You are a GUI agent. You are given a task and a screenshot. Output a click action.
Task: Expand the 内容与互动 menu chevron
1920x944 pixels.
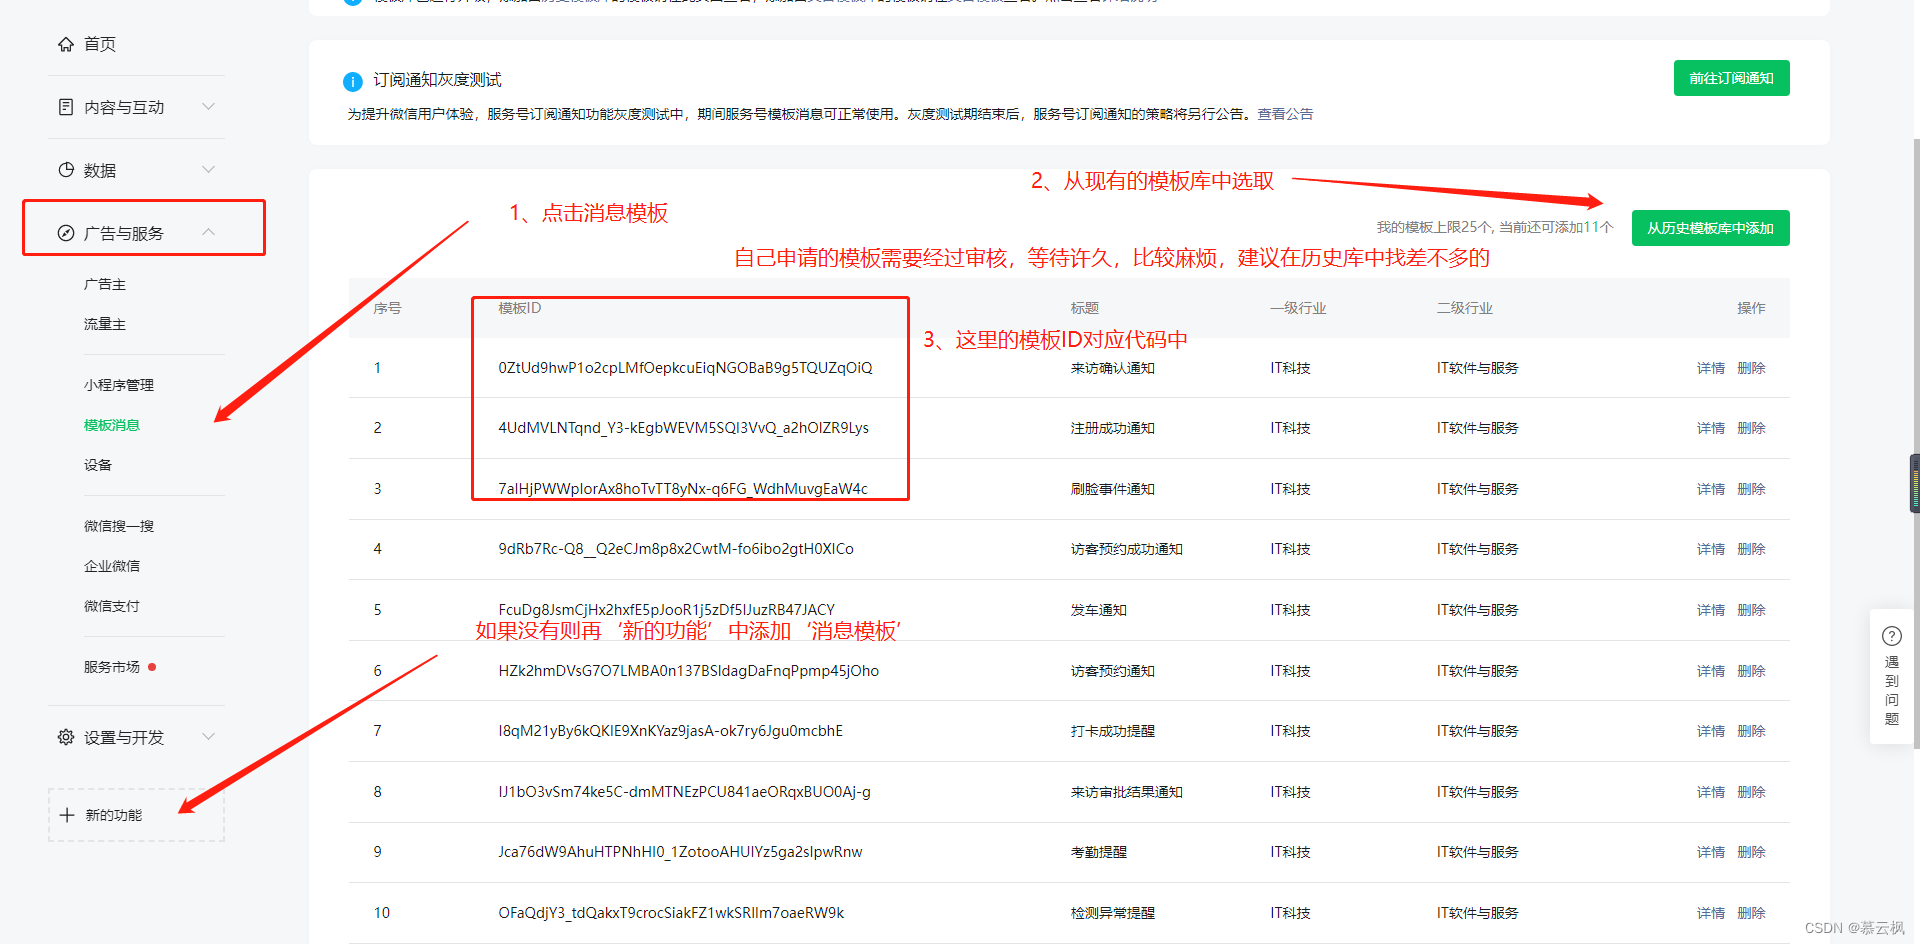click(x=208, y=106)
